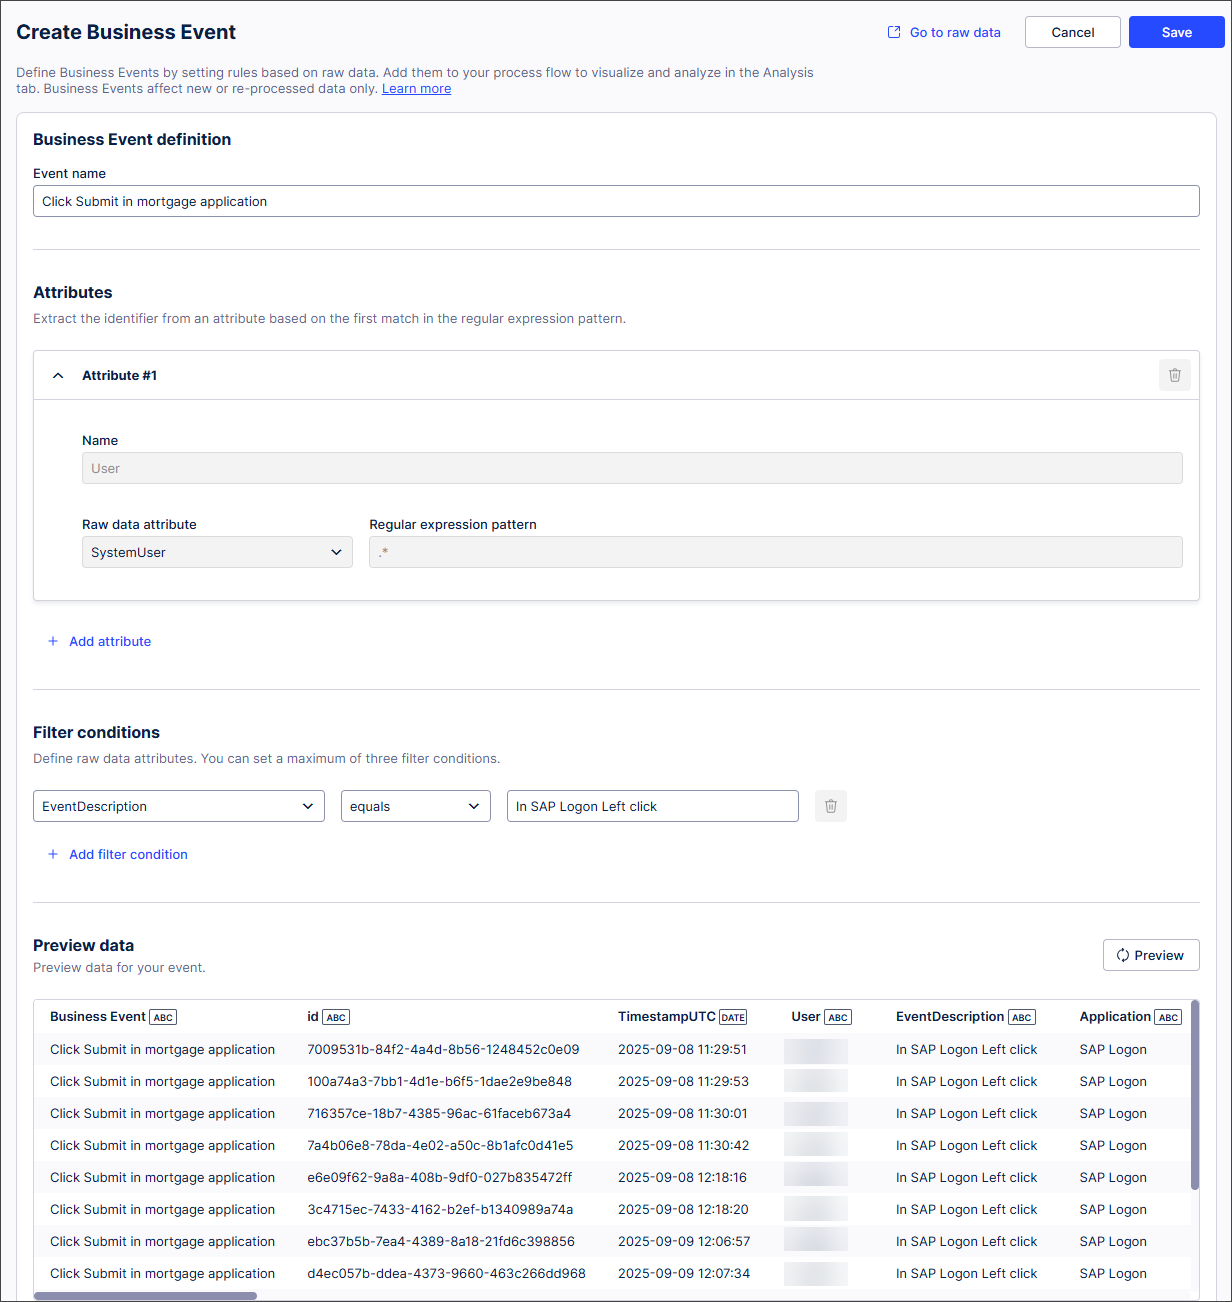The width and height of the screenshot is (1232, 1302).
Task: Remove the EventDescription filter via trash icon
Action: click(x=830, y=806)
